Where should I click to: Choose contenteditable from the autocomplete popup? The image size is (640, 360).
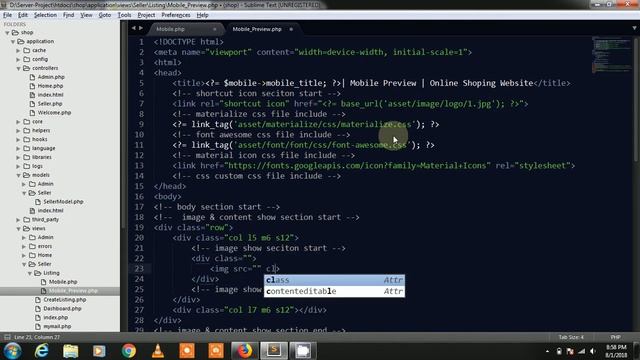click(334, 291)
